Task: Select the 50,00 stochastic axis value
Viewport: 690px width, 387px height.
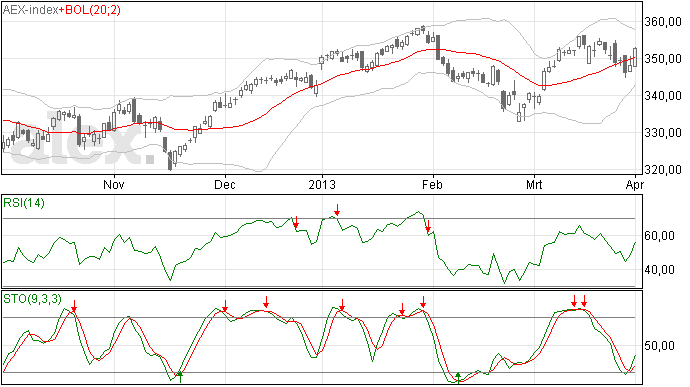Action: pos(660,346)
